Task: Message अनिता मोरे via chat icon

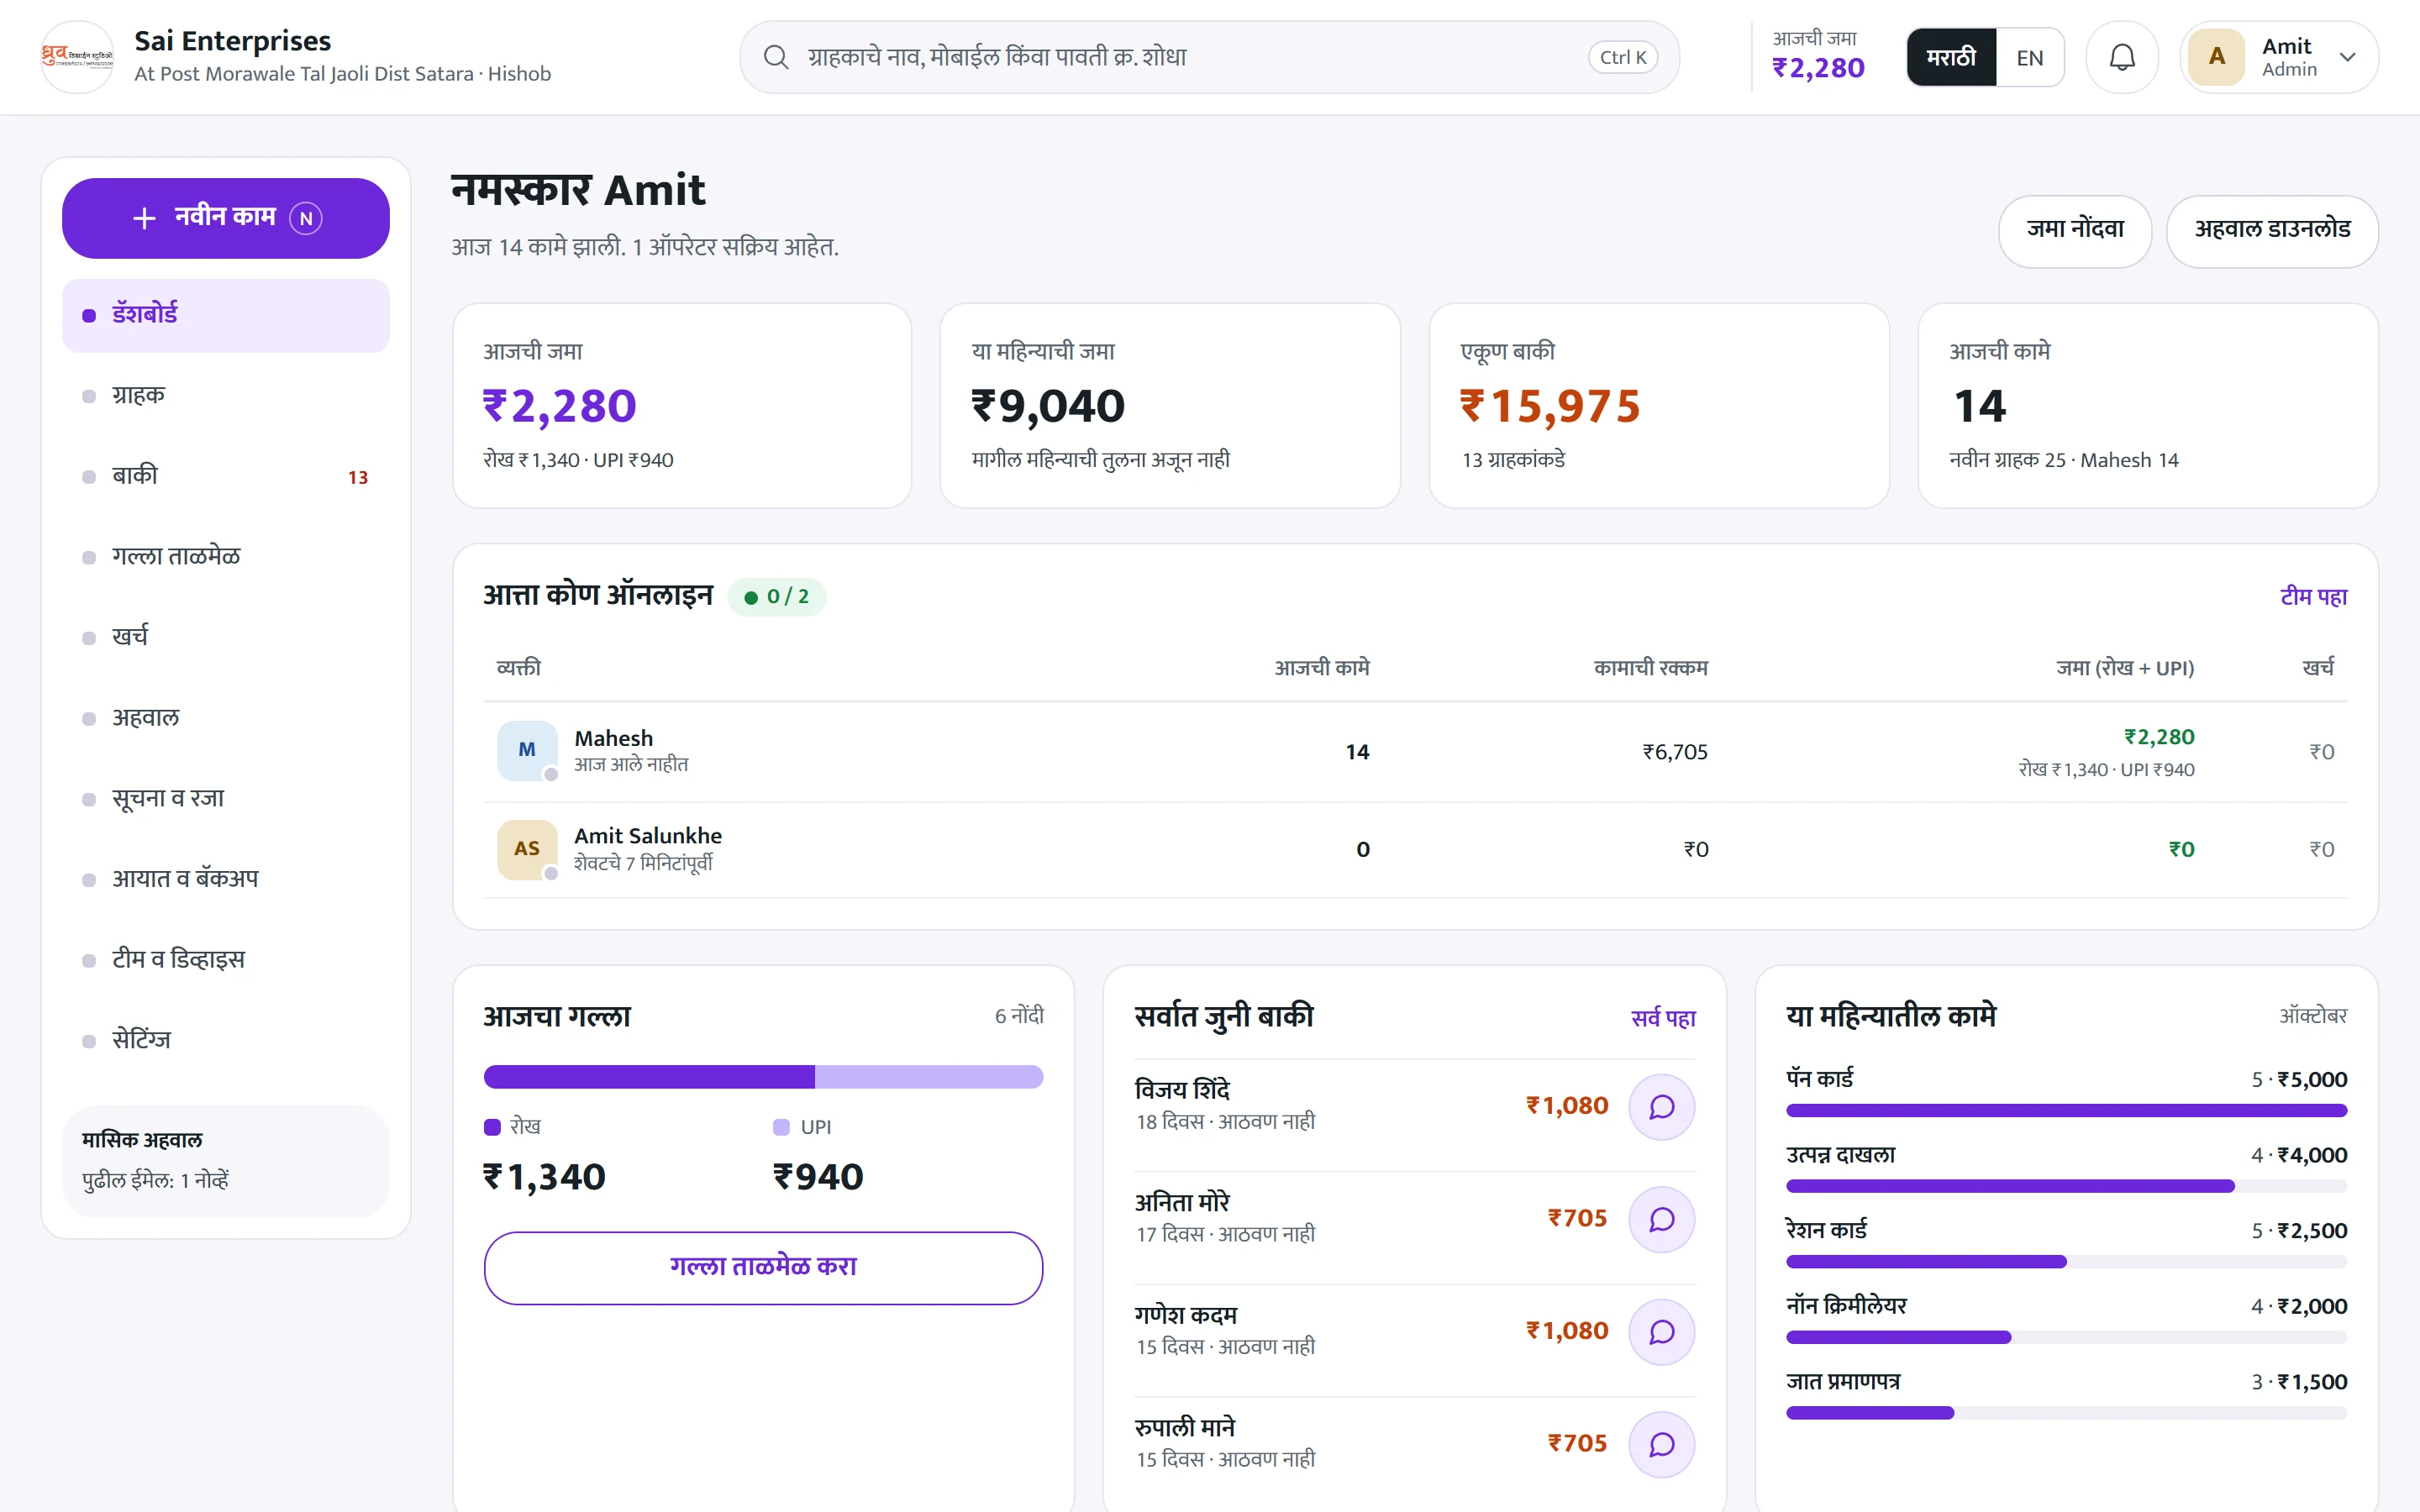Action: (x=1661, y=1219)
